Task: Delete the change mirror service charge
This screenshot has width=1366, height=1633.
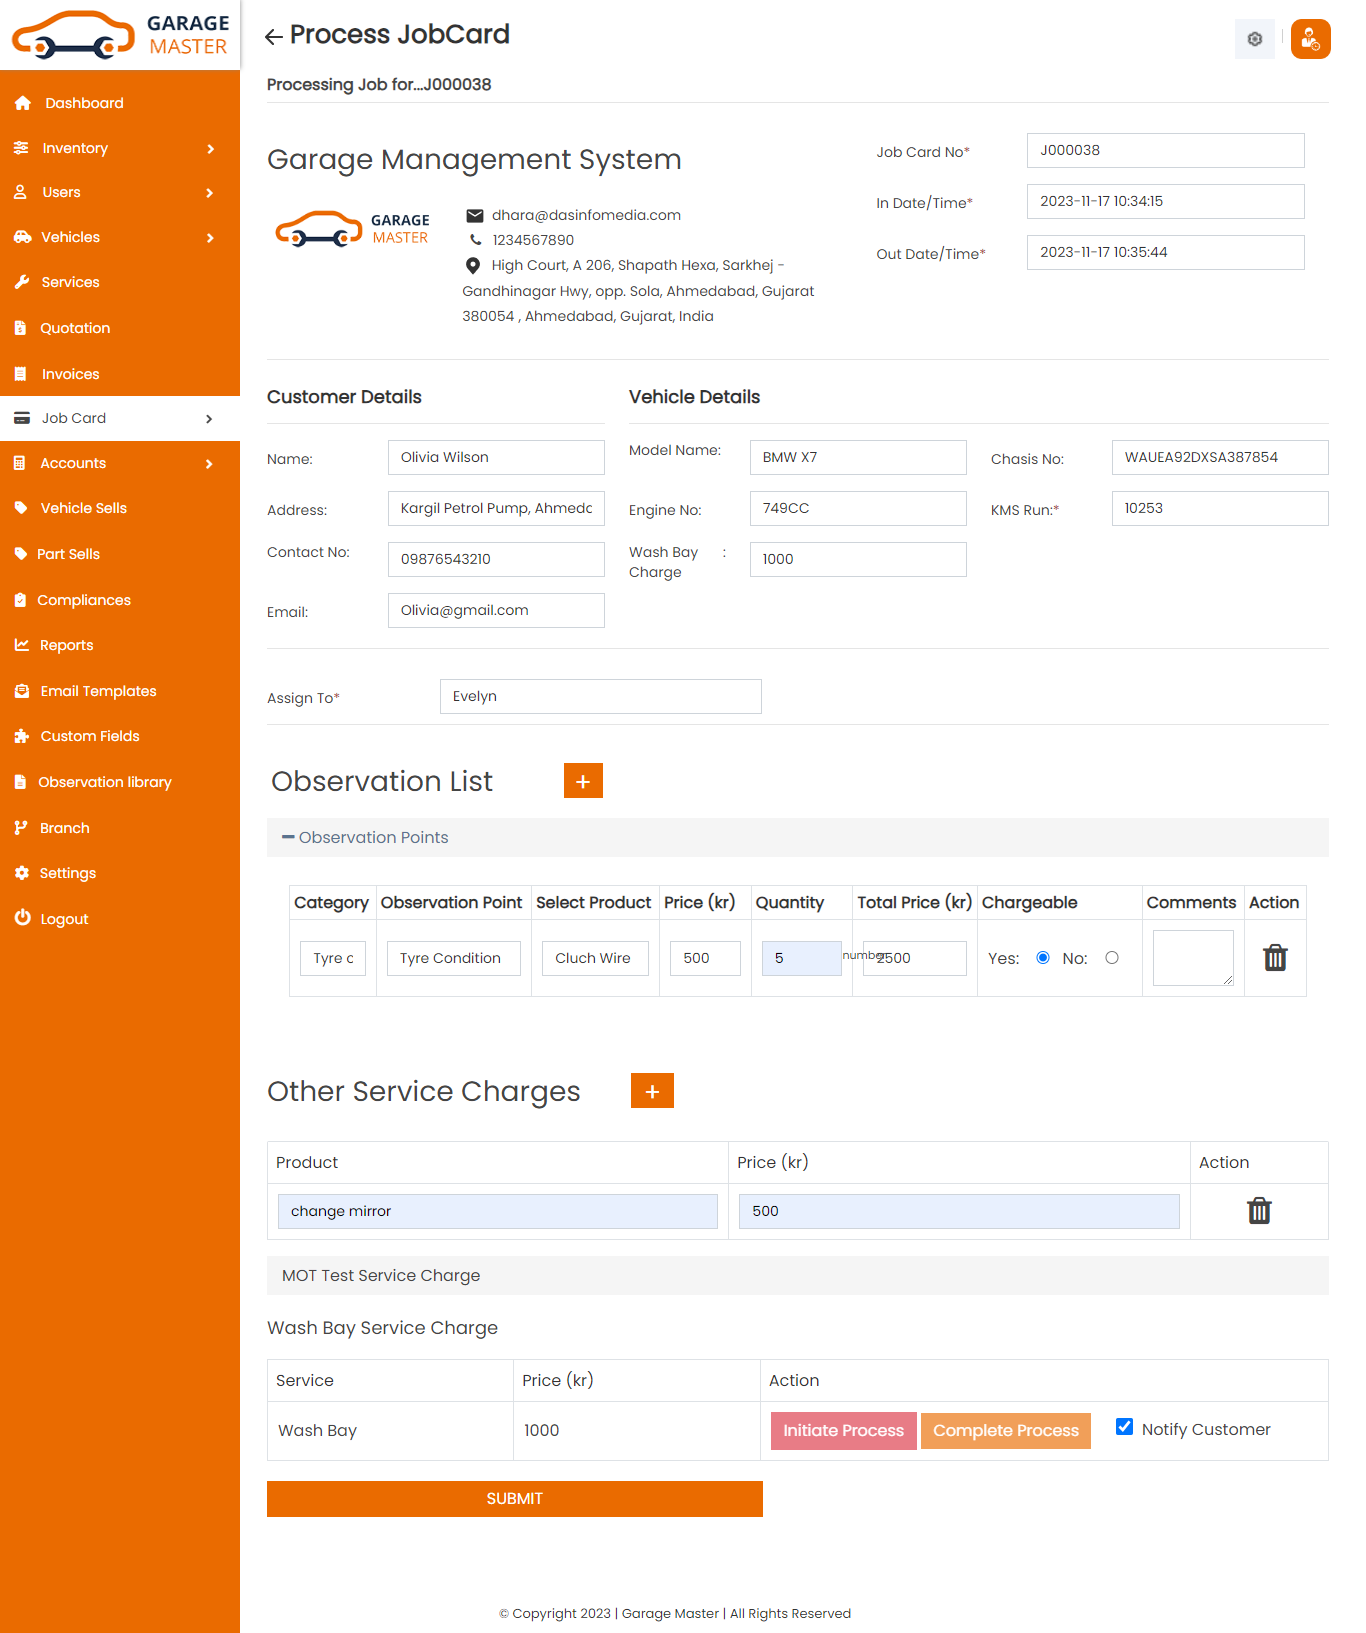Action: click(x=1259, y=1211)
